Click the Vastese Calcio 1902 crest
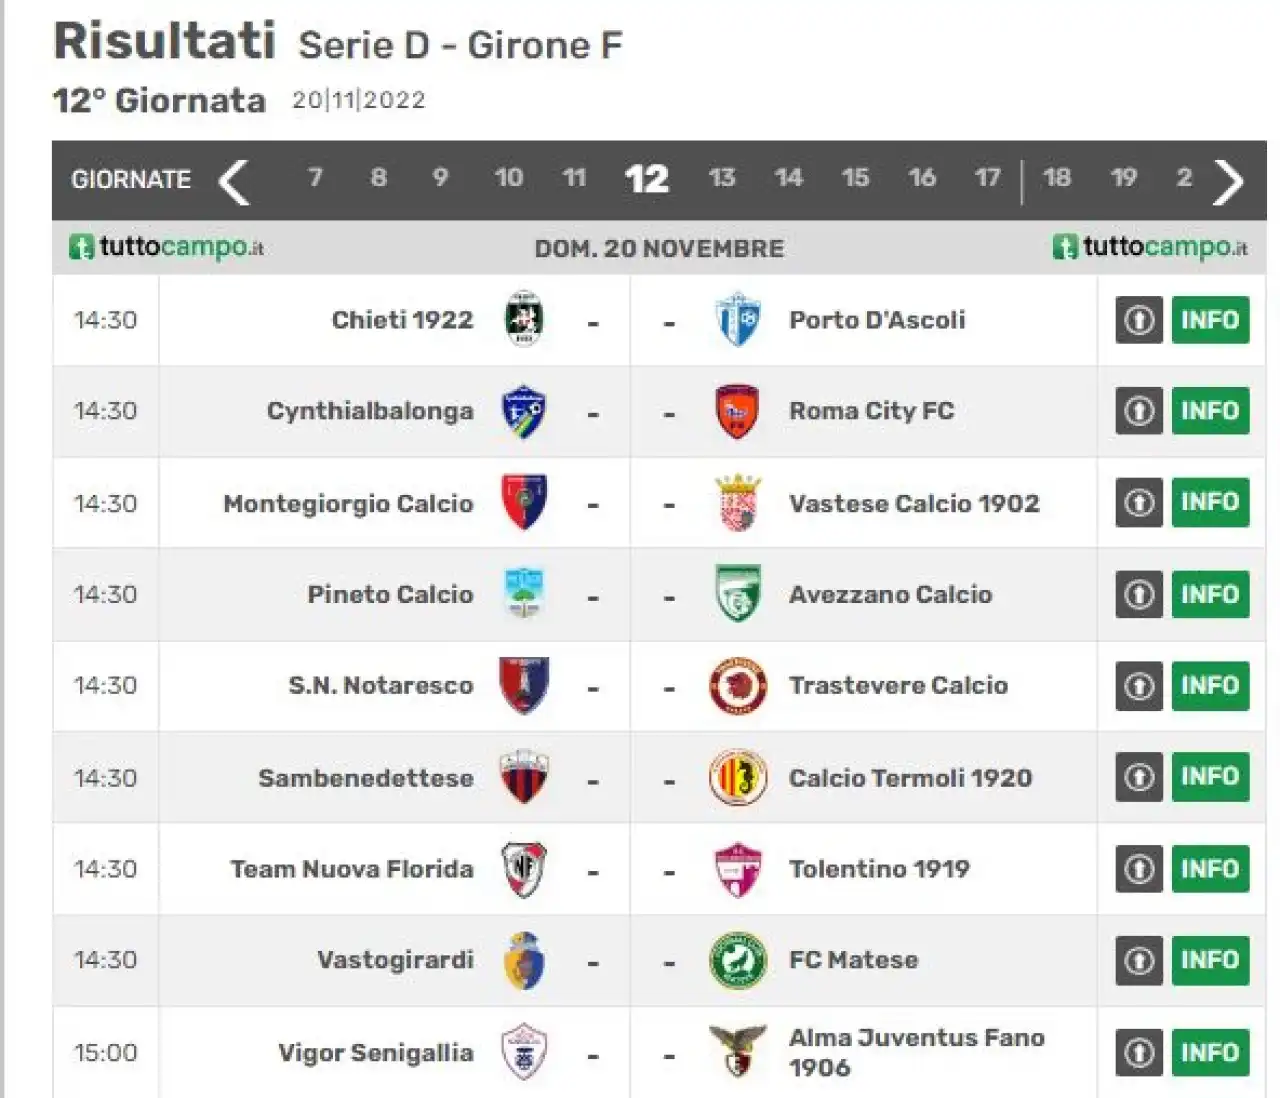The image size is (1280, 1098). click(738, 503)
